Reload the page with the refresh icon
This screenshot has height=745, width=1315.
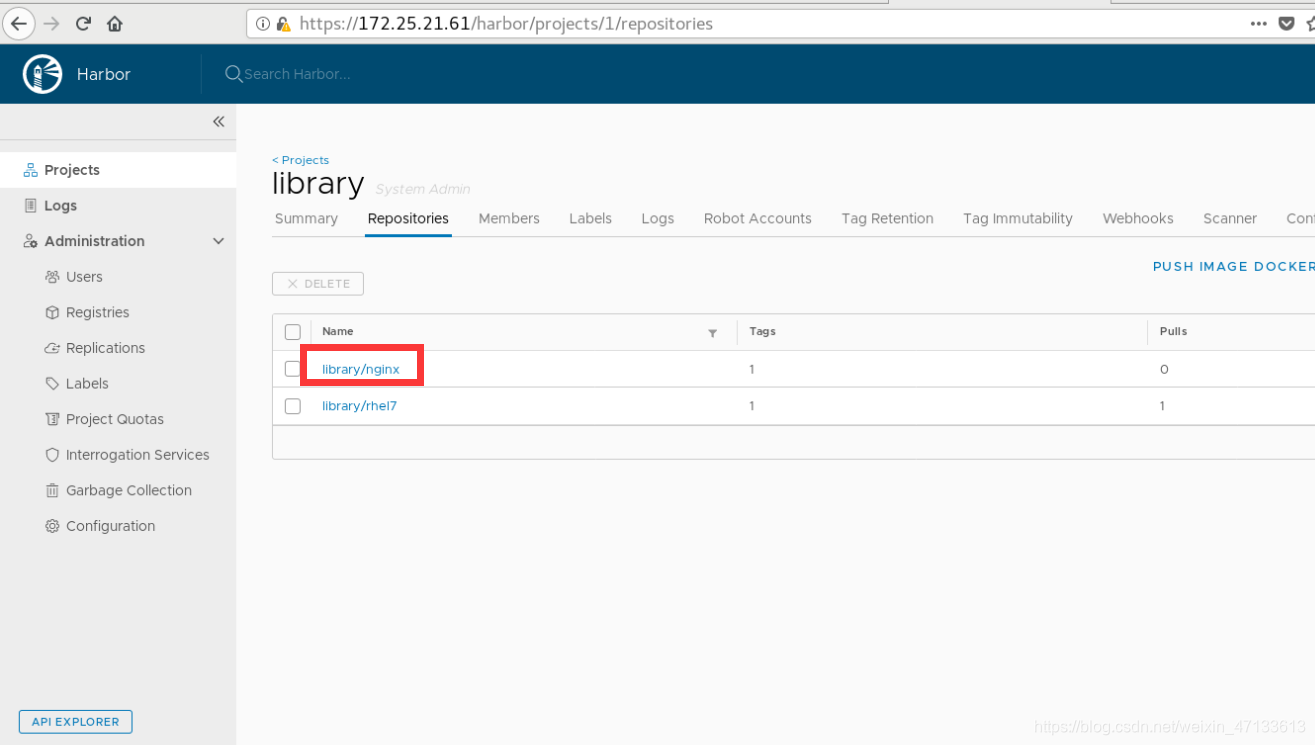[83, 23]
